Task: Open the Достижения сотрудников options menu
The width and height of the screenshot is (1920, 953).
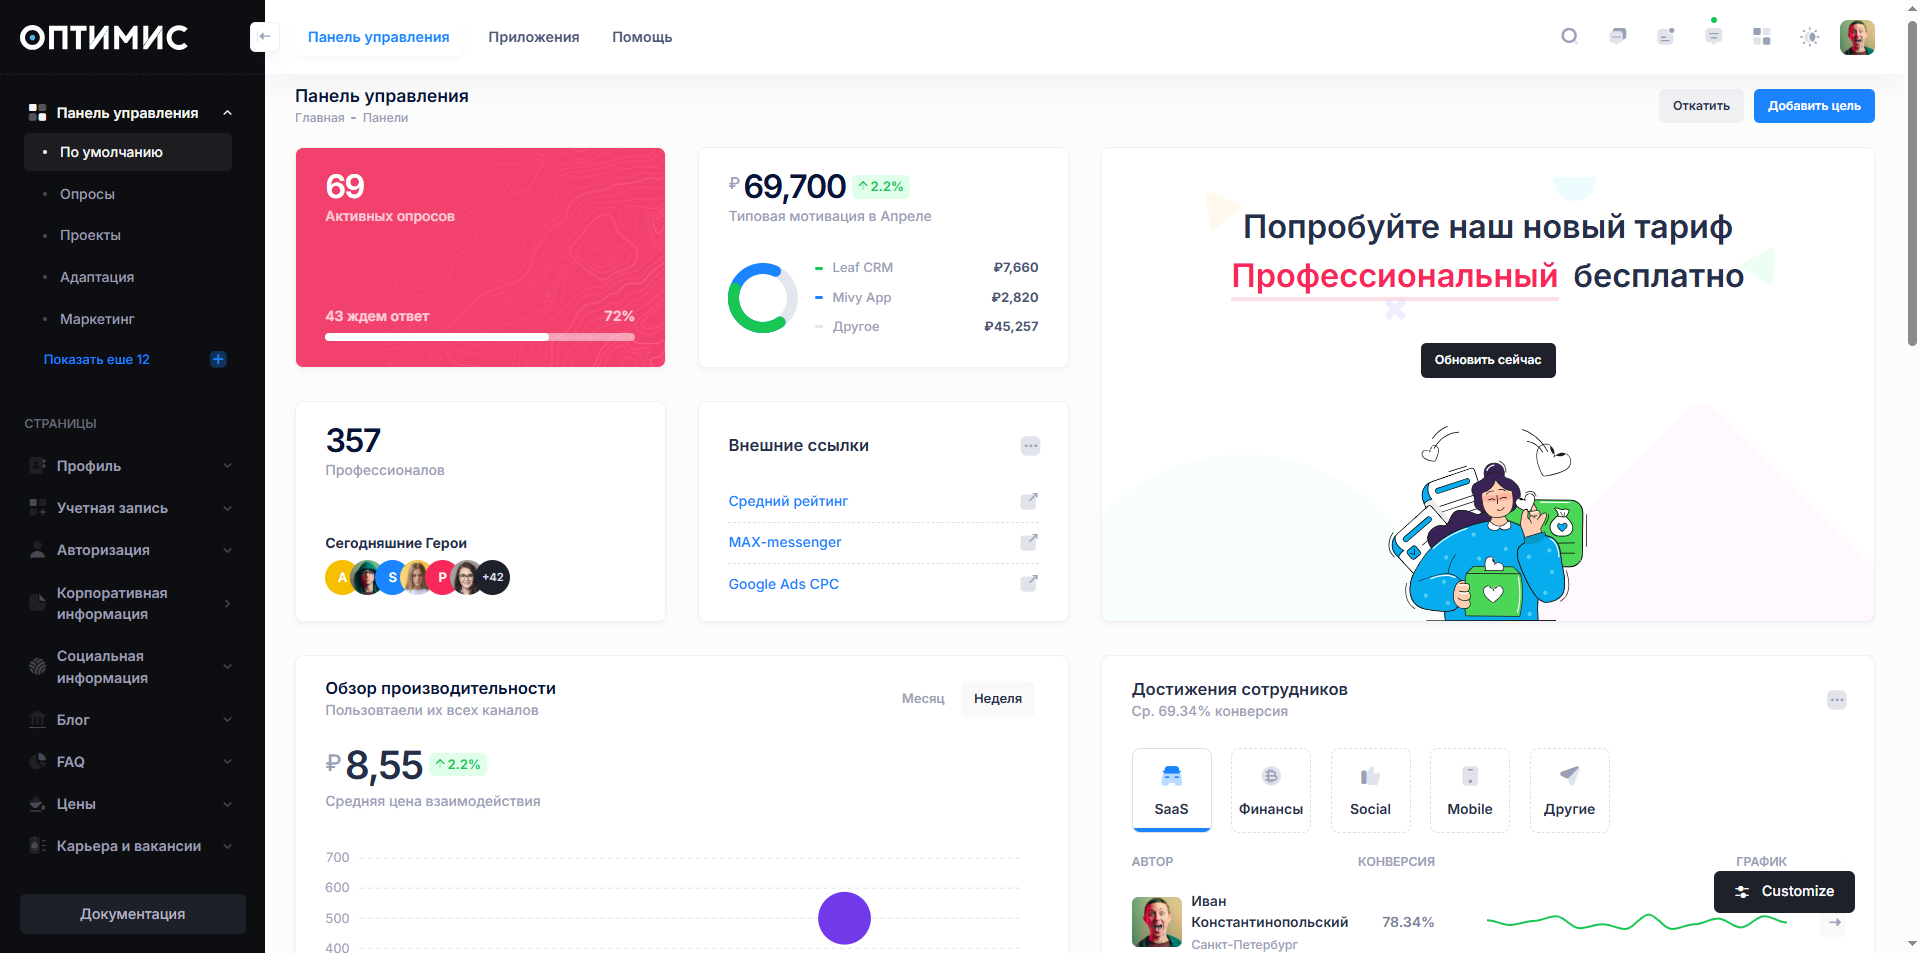Action: tap(1836, 700)
